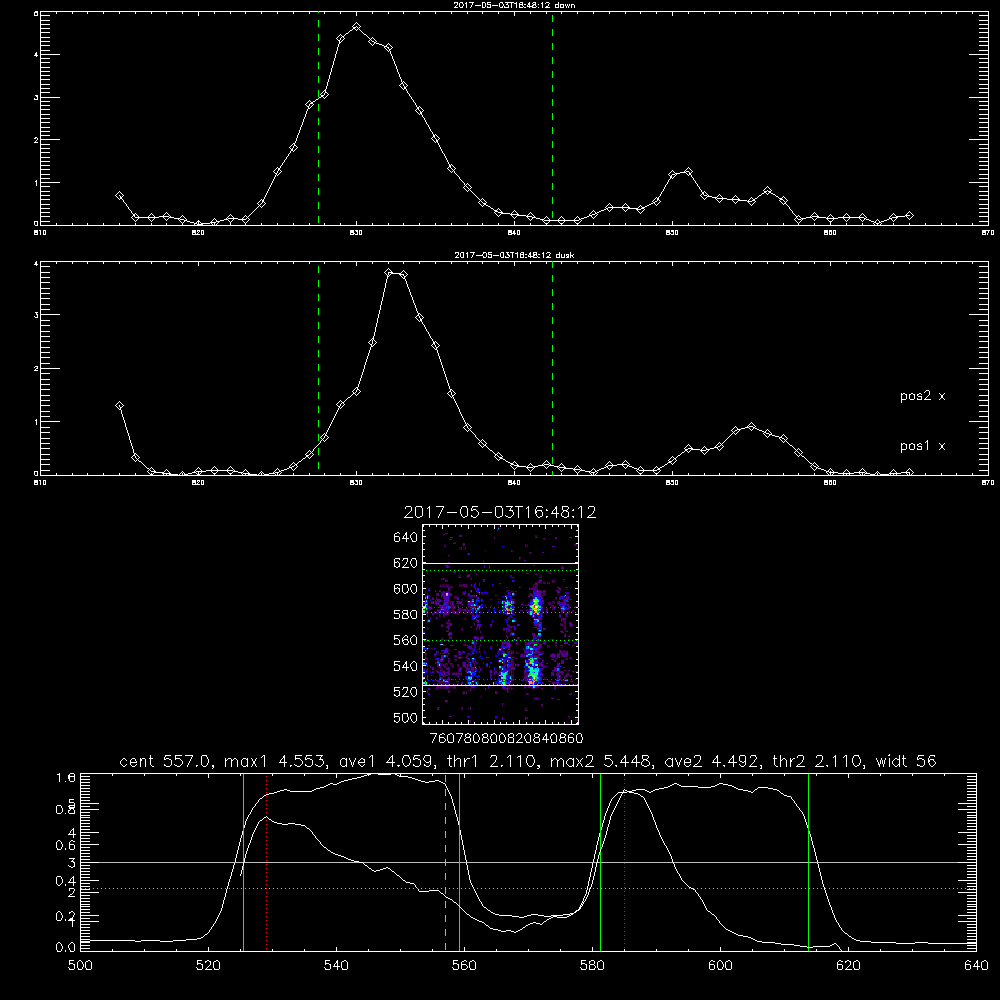Click the 'widt 56' value
This screenshot has height=1000, width=1000.
906,761
